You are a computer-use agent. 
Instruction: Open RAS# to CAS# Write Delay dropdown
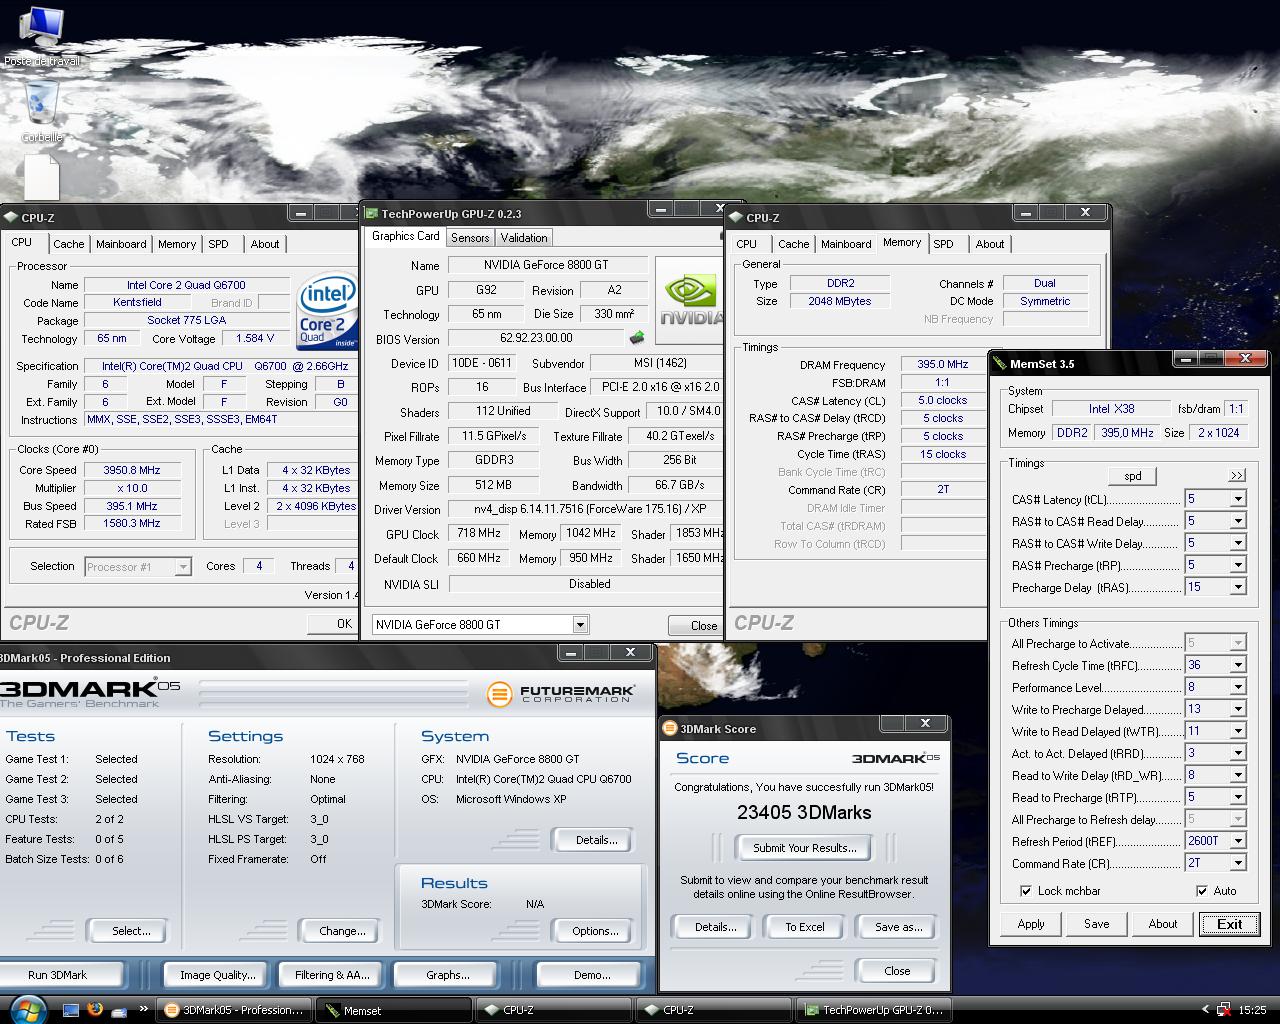(x=1237, y=543)
